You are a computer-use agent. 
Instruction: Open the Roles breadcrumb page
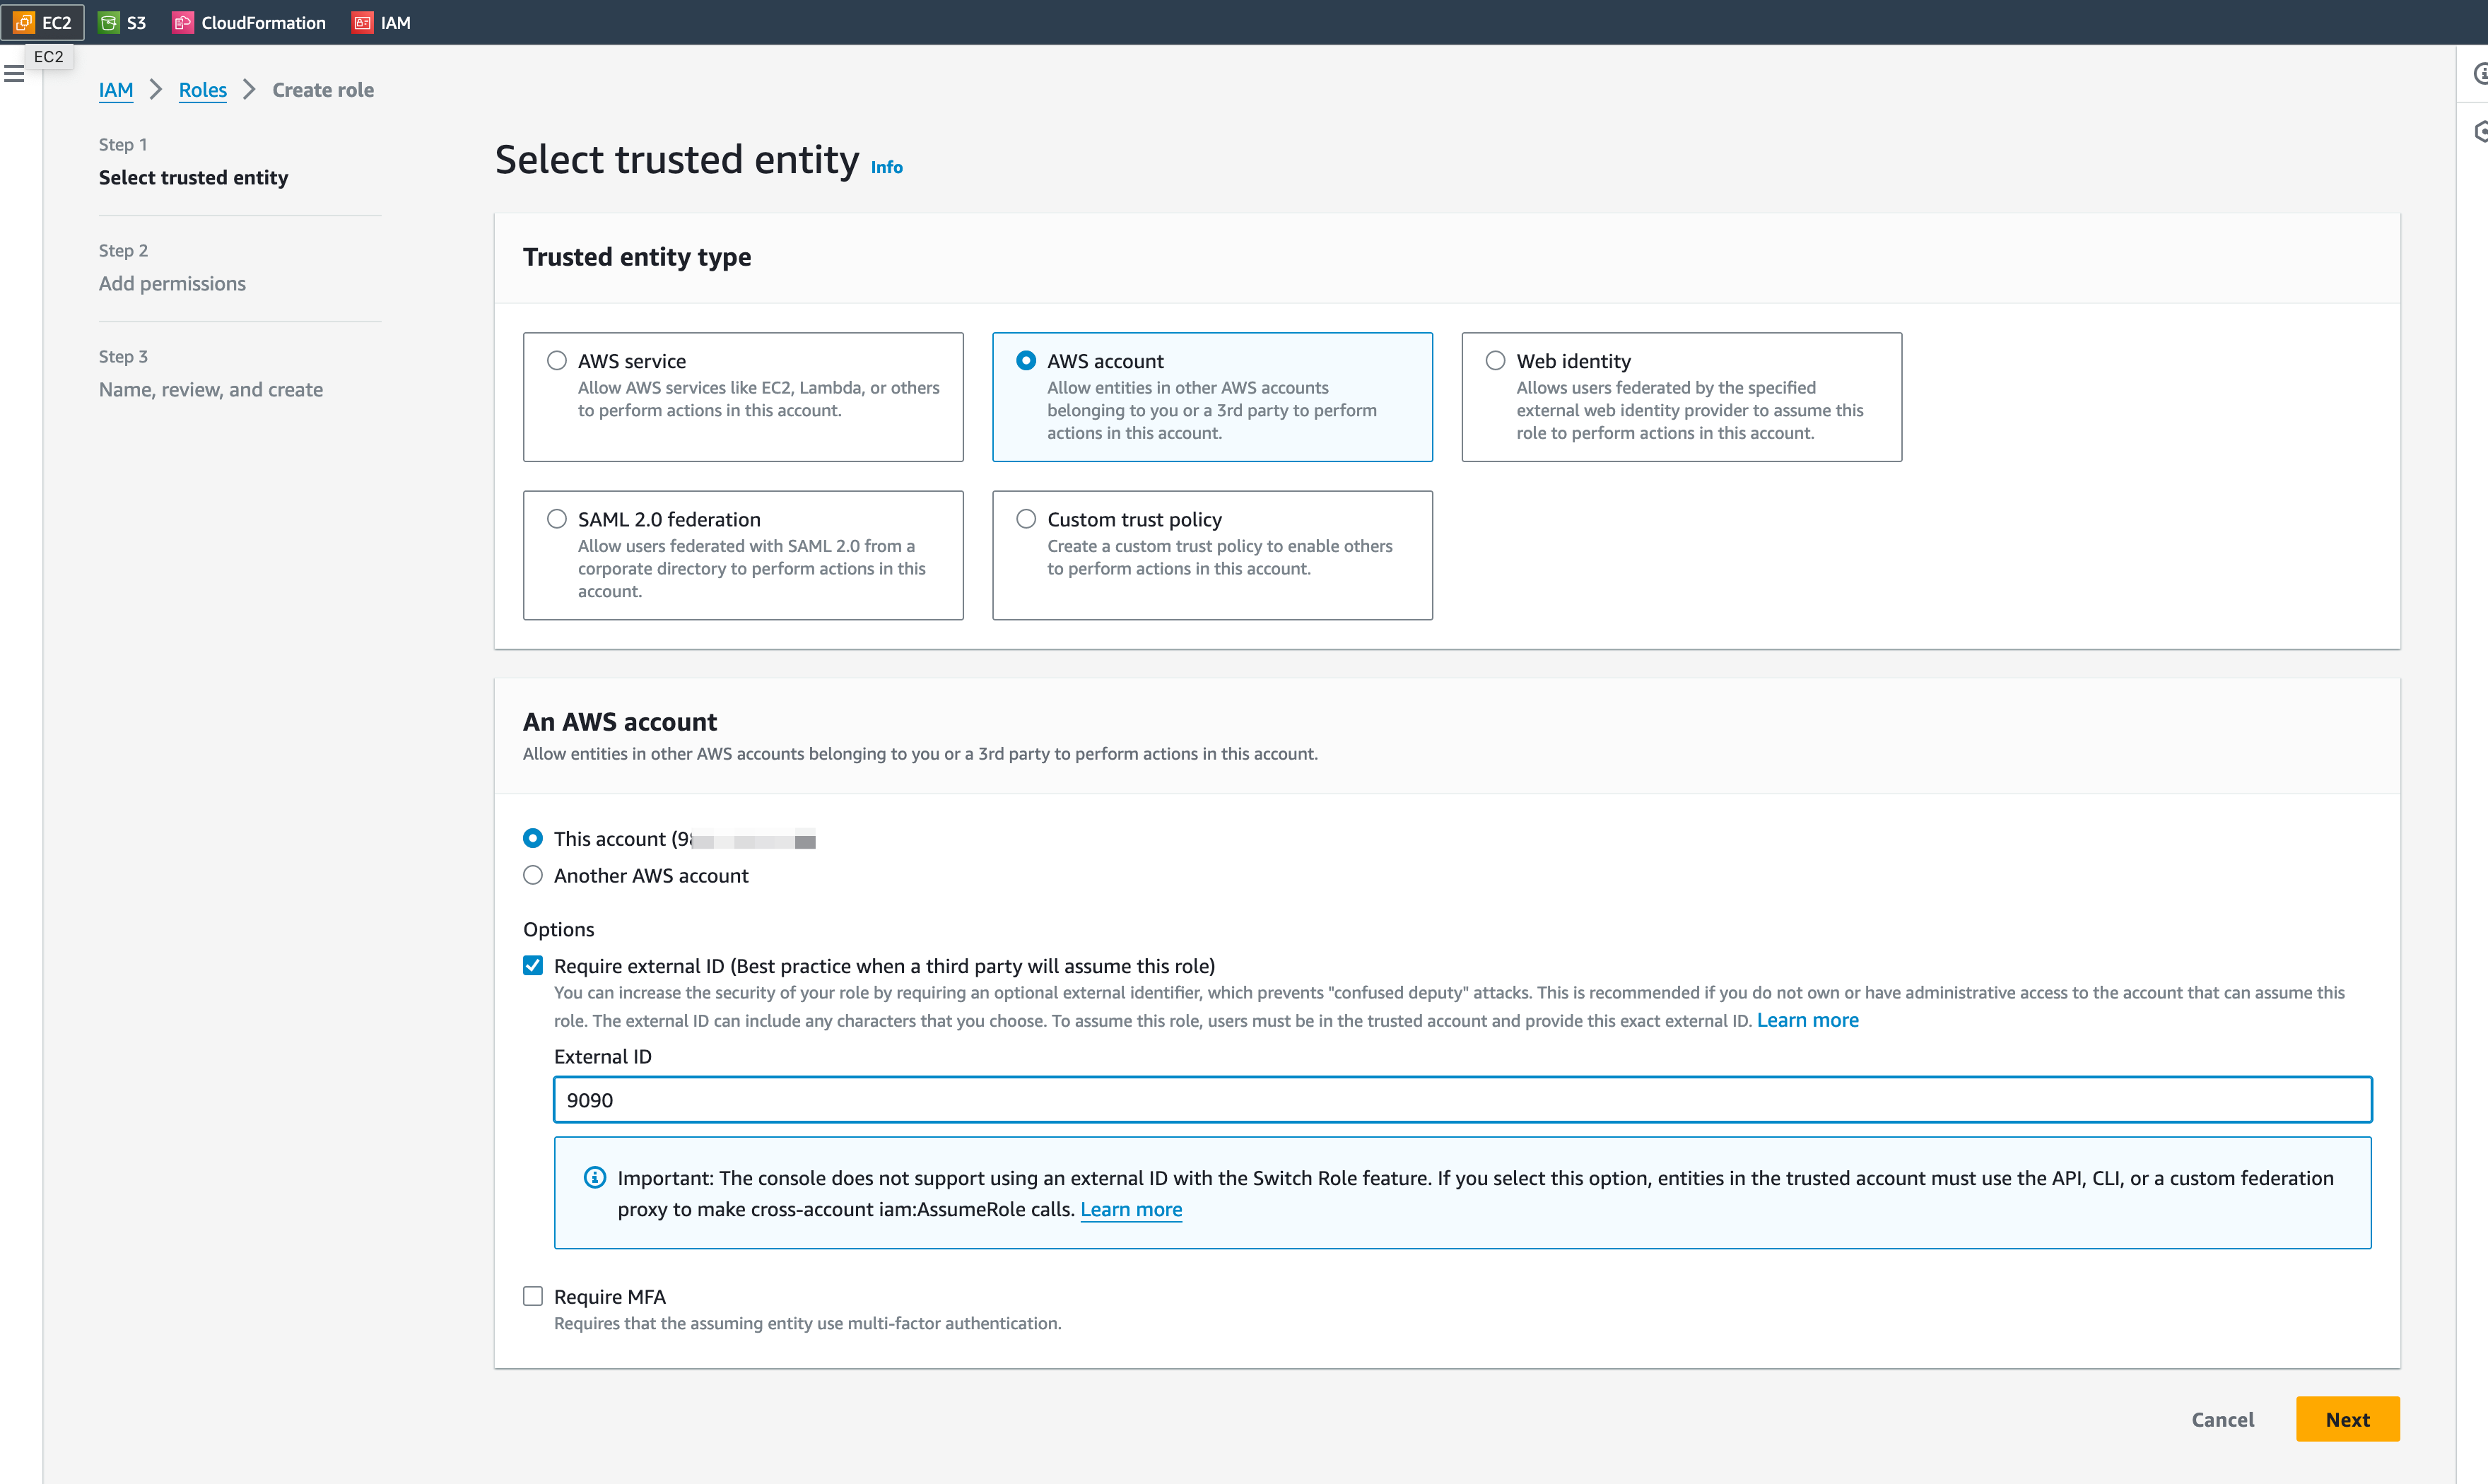point(203,90)
